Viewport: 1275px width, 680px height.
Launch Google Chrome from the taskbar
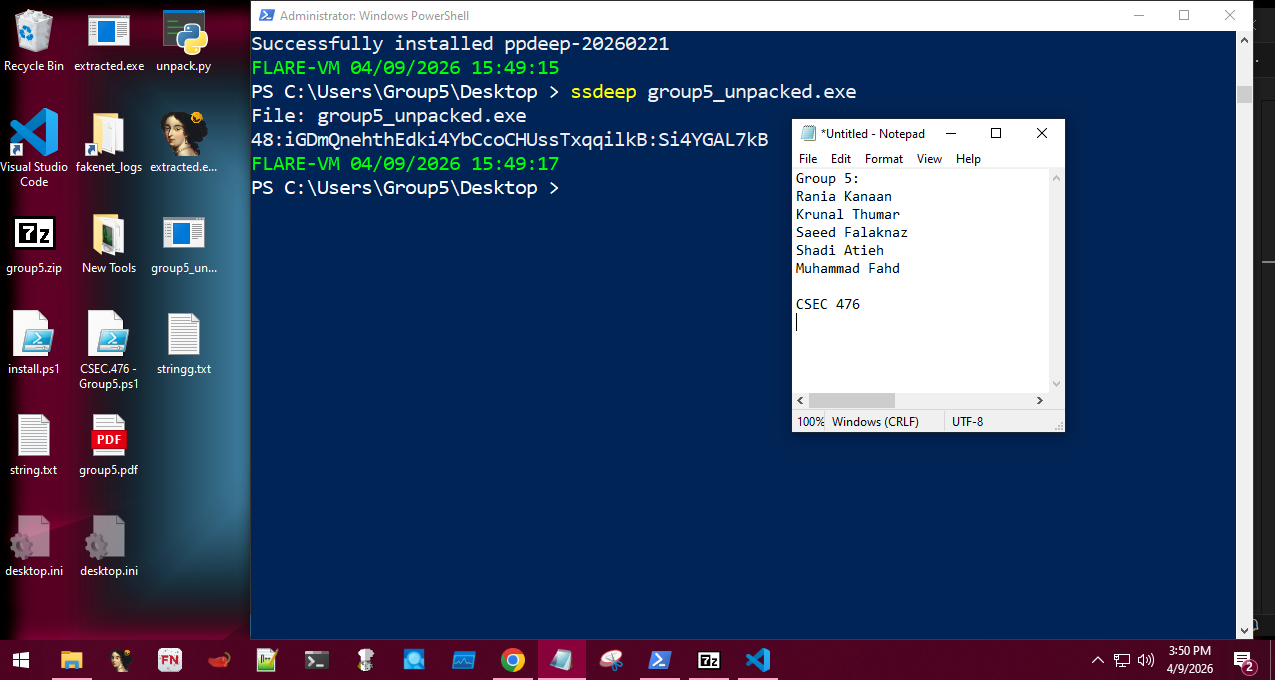pos(513,660)
